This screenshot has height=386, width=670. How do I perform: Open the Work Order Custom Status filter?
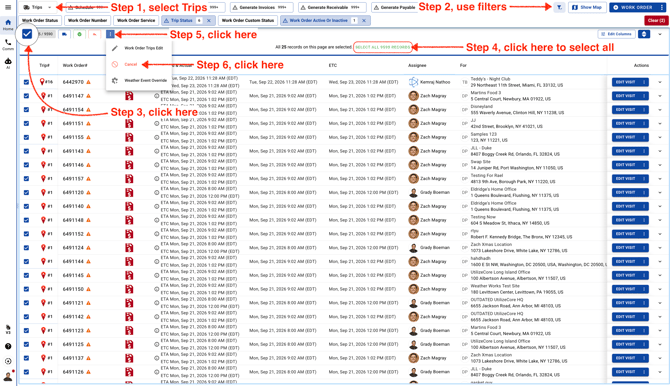pos(247,21)
